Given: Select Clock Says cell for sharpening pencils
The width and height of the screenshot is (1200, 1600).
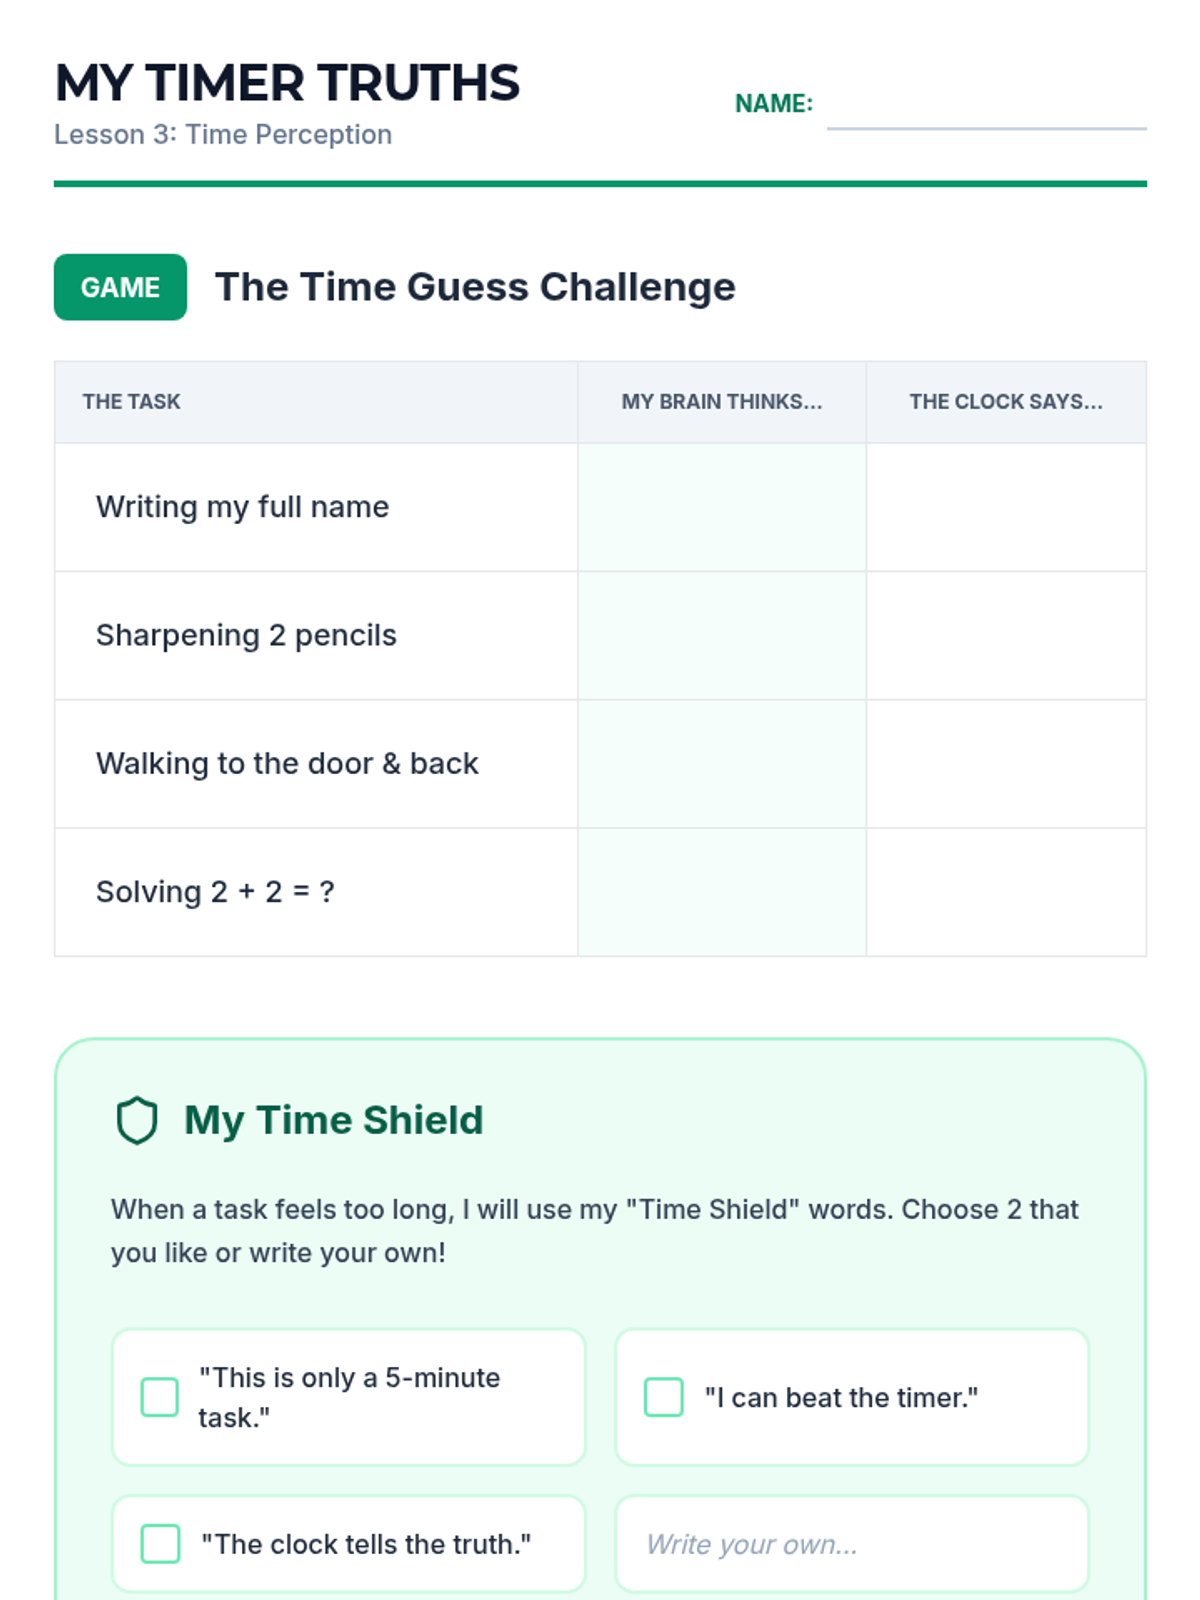Looking at the screenshot, I should tap(1006, 635).
